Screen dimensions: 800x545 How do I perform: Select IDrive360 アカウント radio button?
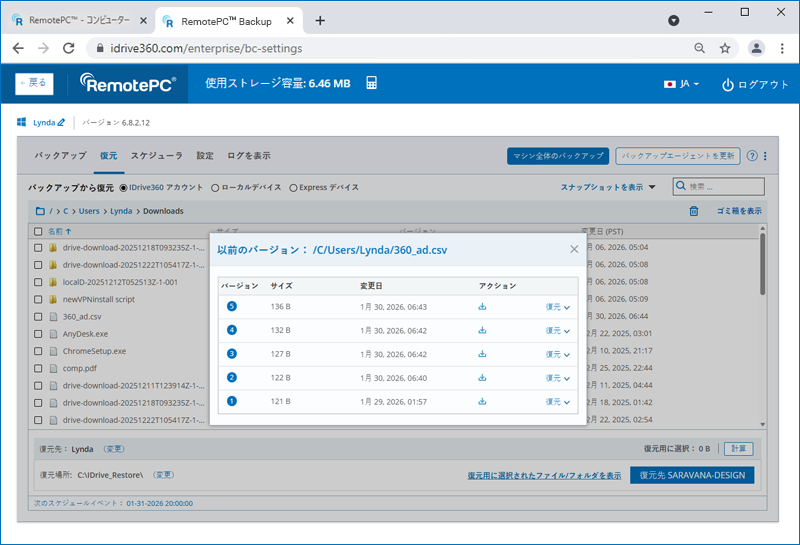123,188
